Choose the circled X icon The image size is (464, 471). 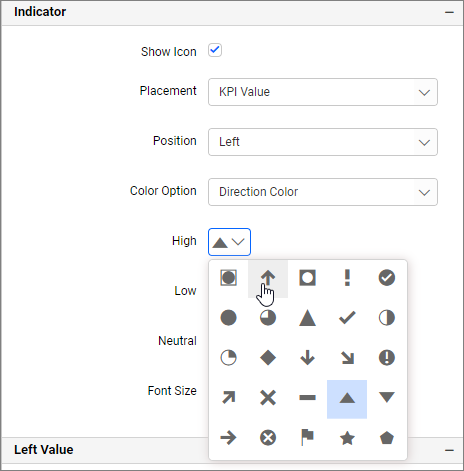pyautogui.click(x=268, y=437)
